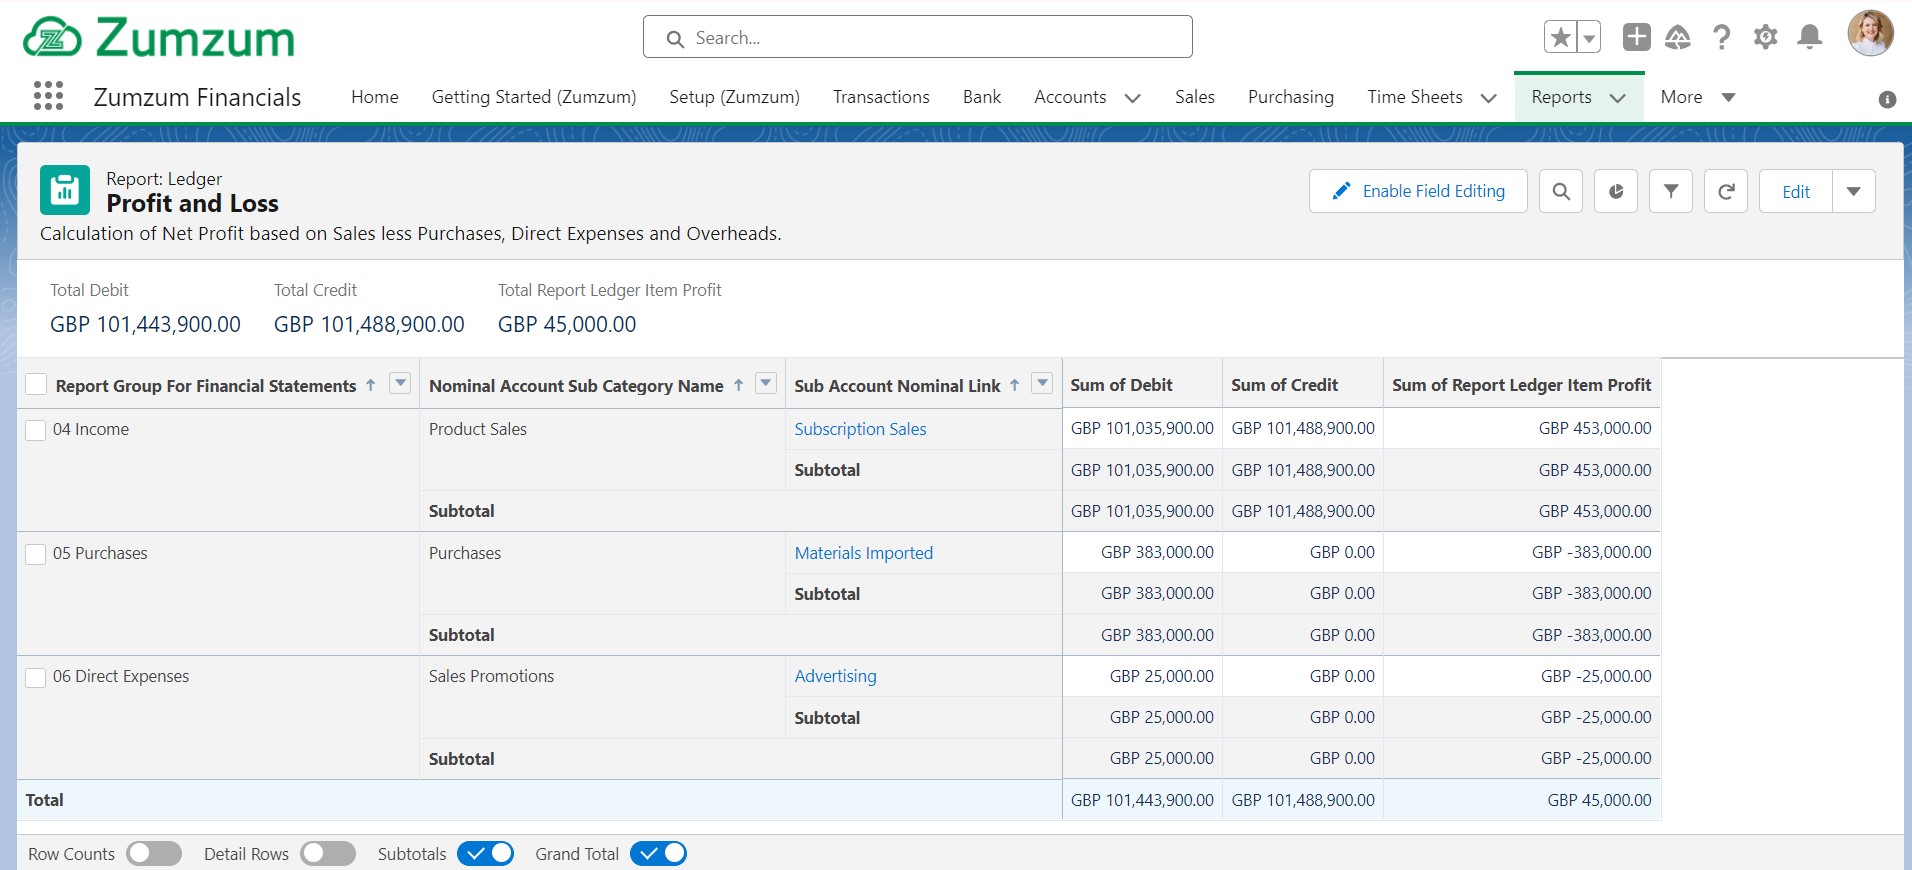Open Getting Started (Zumzum) tab
Image resolution: width=1912 pixels, height=870 pixels.
(534, 97)
